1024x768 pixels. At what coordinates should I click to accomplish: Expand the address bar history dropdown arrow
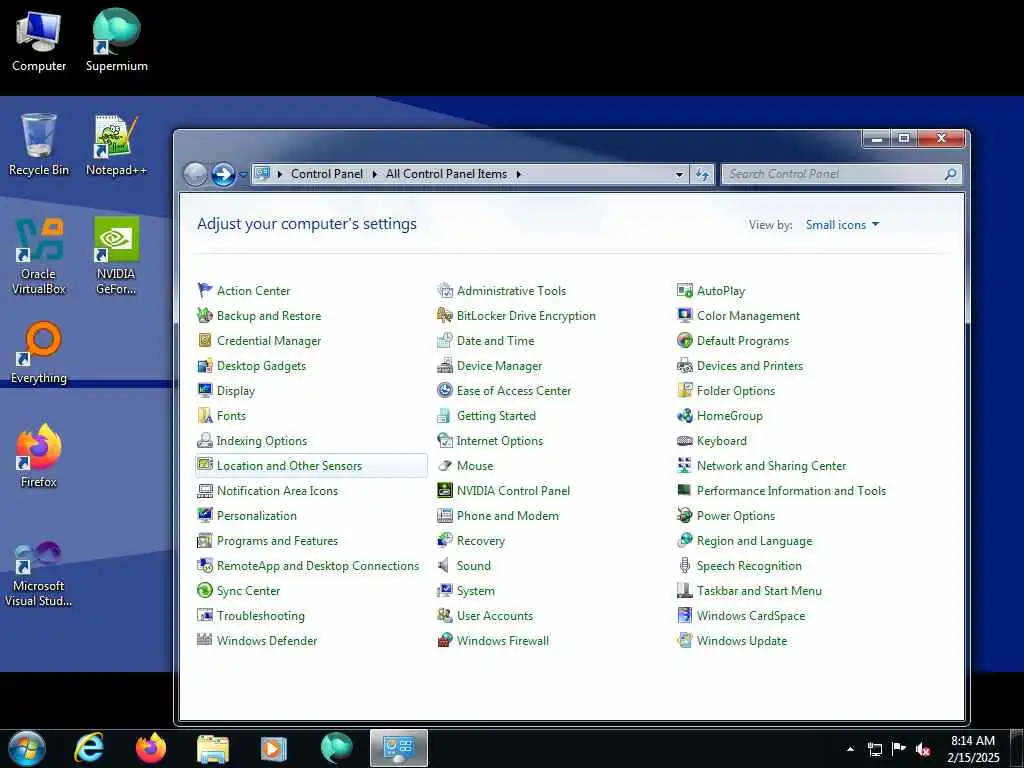[679, 174]
